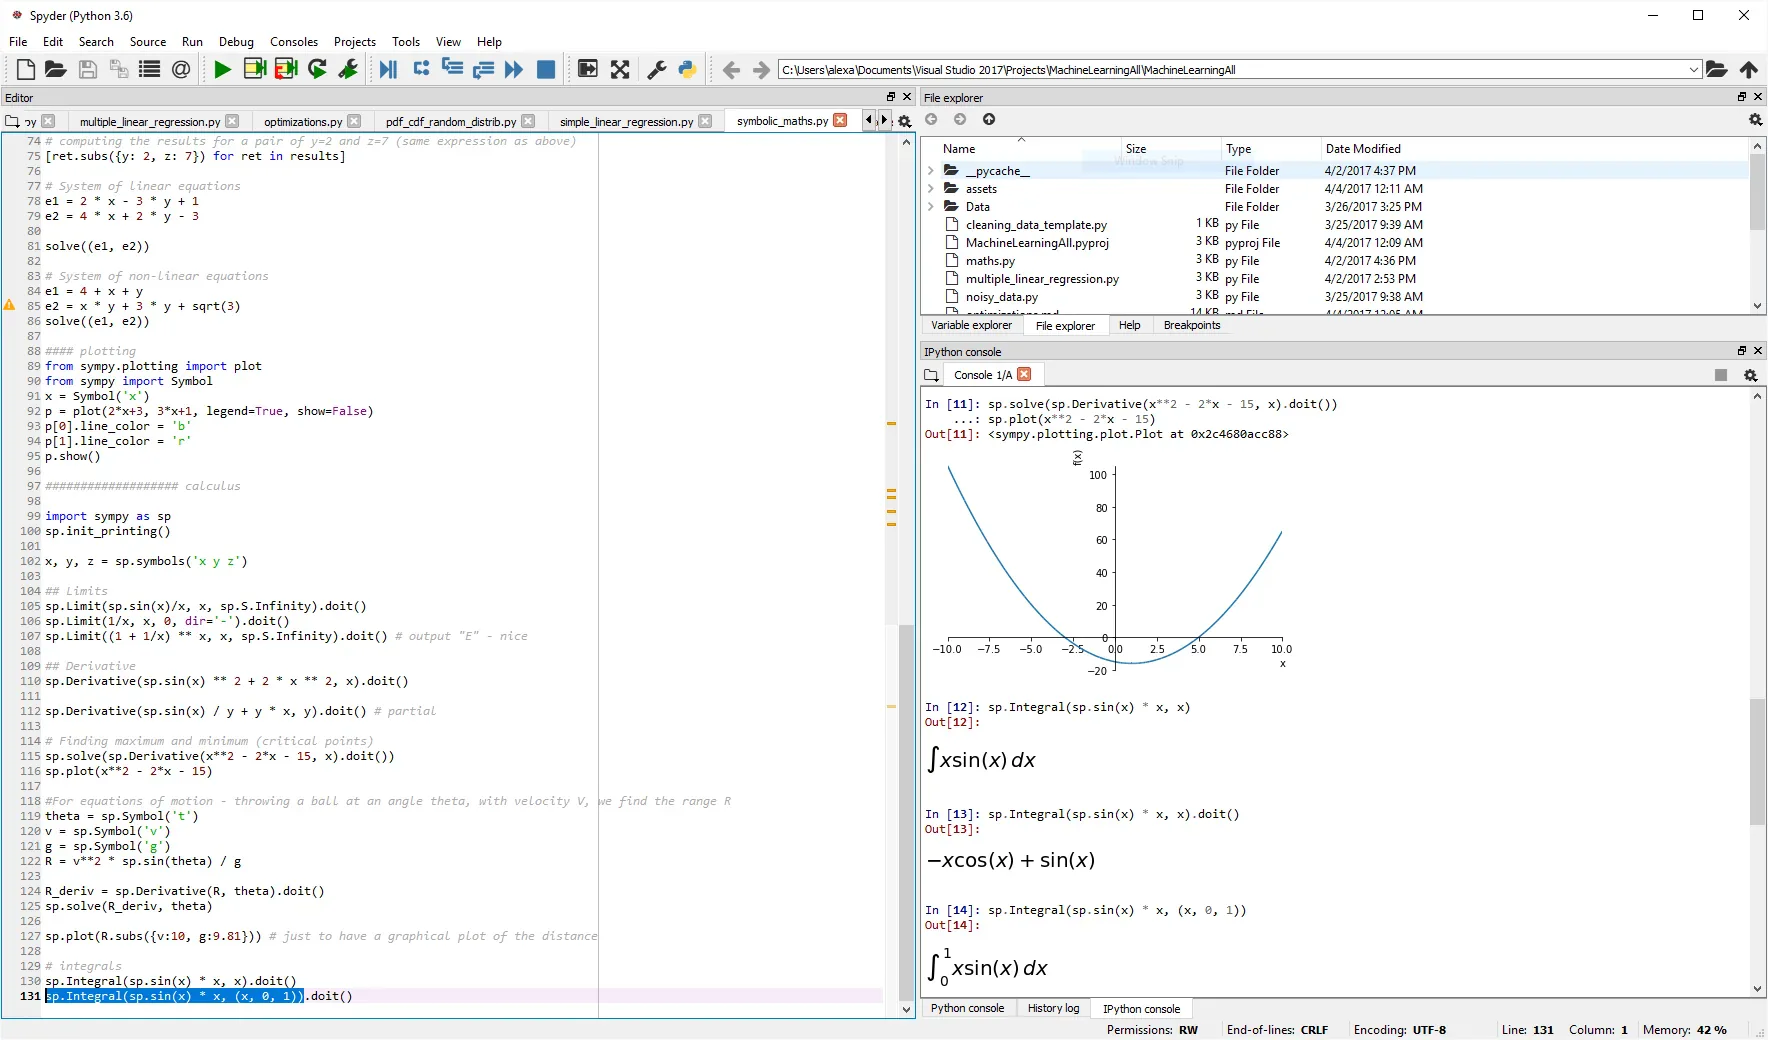Switch to the Breakpoints tab
The height and width of the screenshot is (1040, 1768).
pyautogui.click(x=1192, y=325)
